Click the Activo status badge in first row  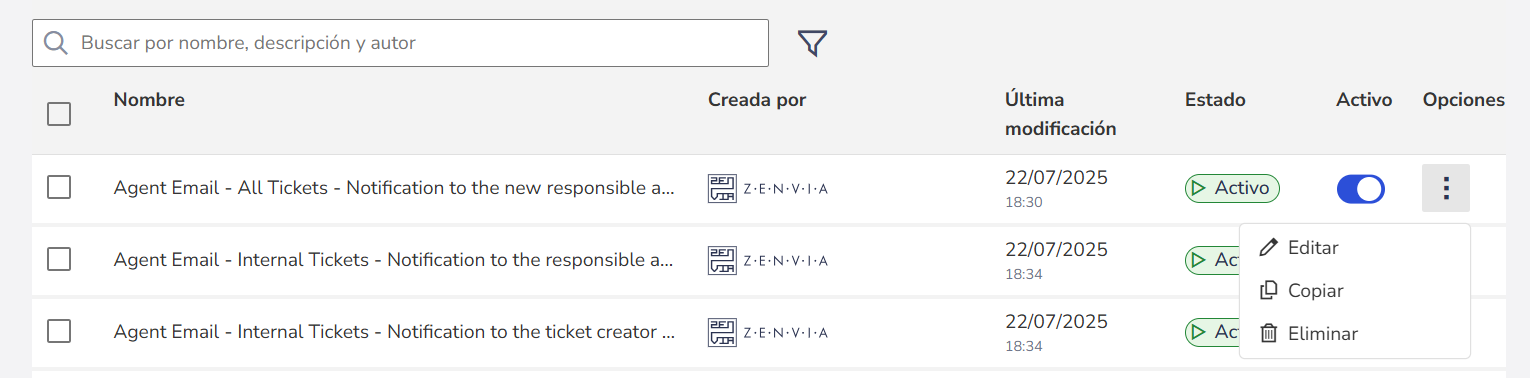click(1232, 188)
